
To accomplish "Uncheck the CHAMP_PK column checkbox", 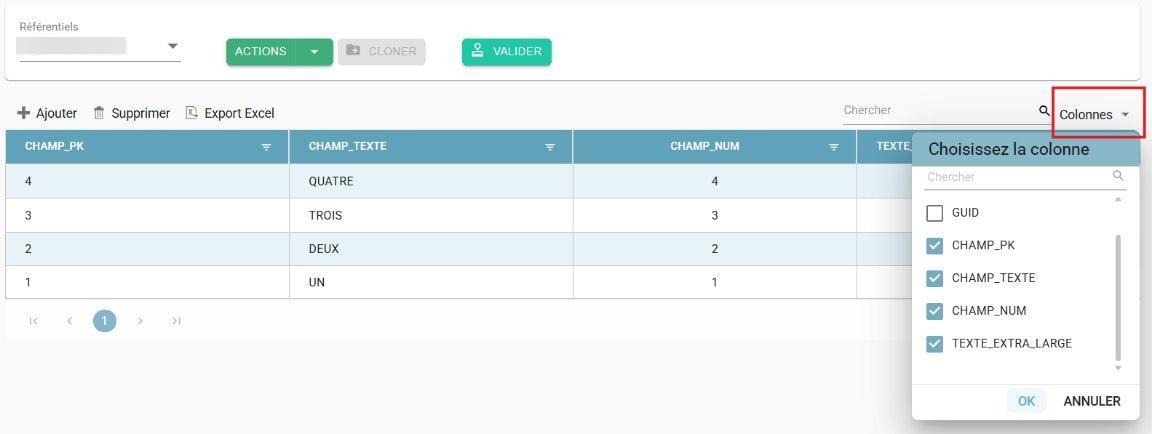I will pos(935,245).
